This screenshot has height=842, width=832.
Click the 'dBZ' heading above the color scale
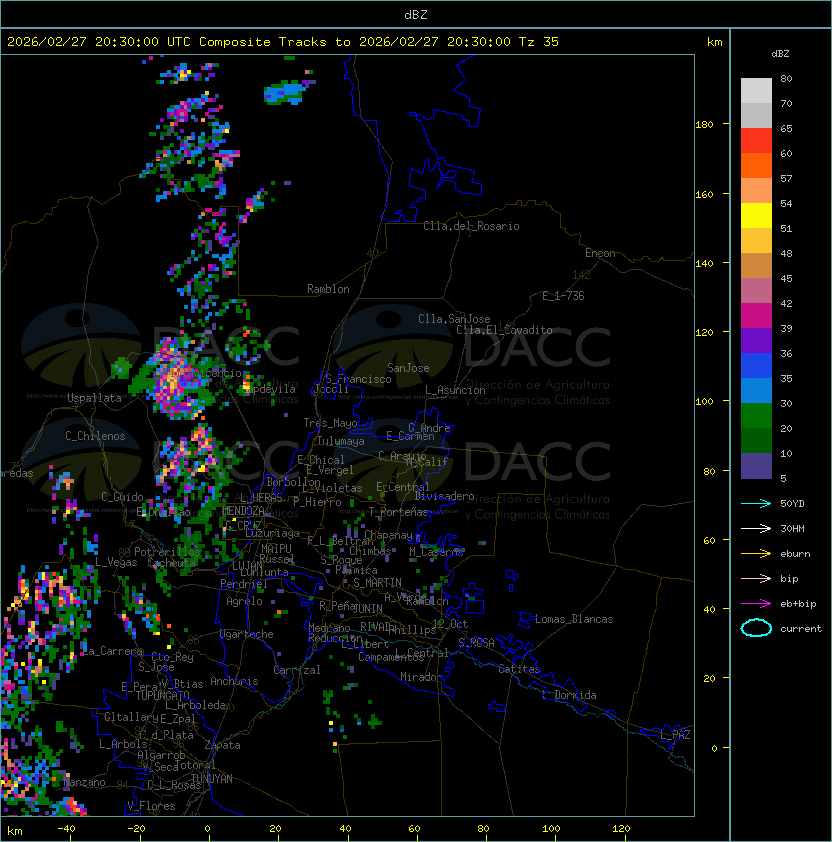point(780,54)
